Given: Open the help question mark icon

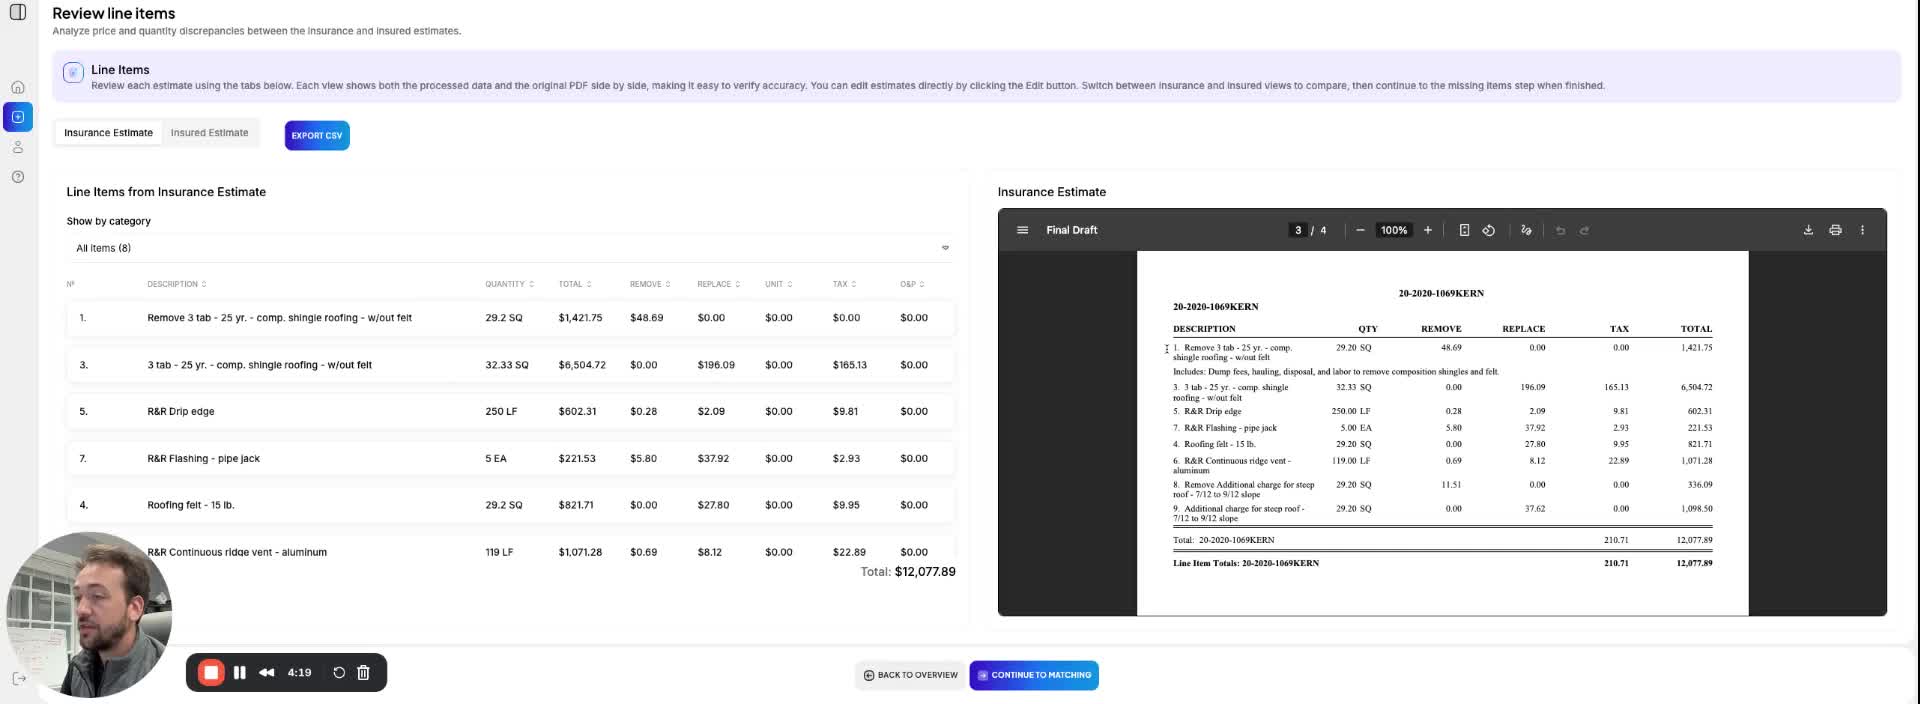Looking at the screenshot, I should click(x=18, y=177).
